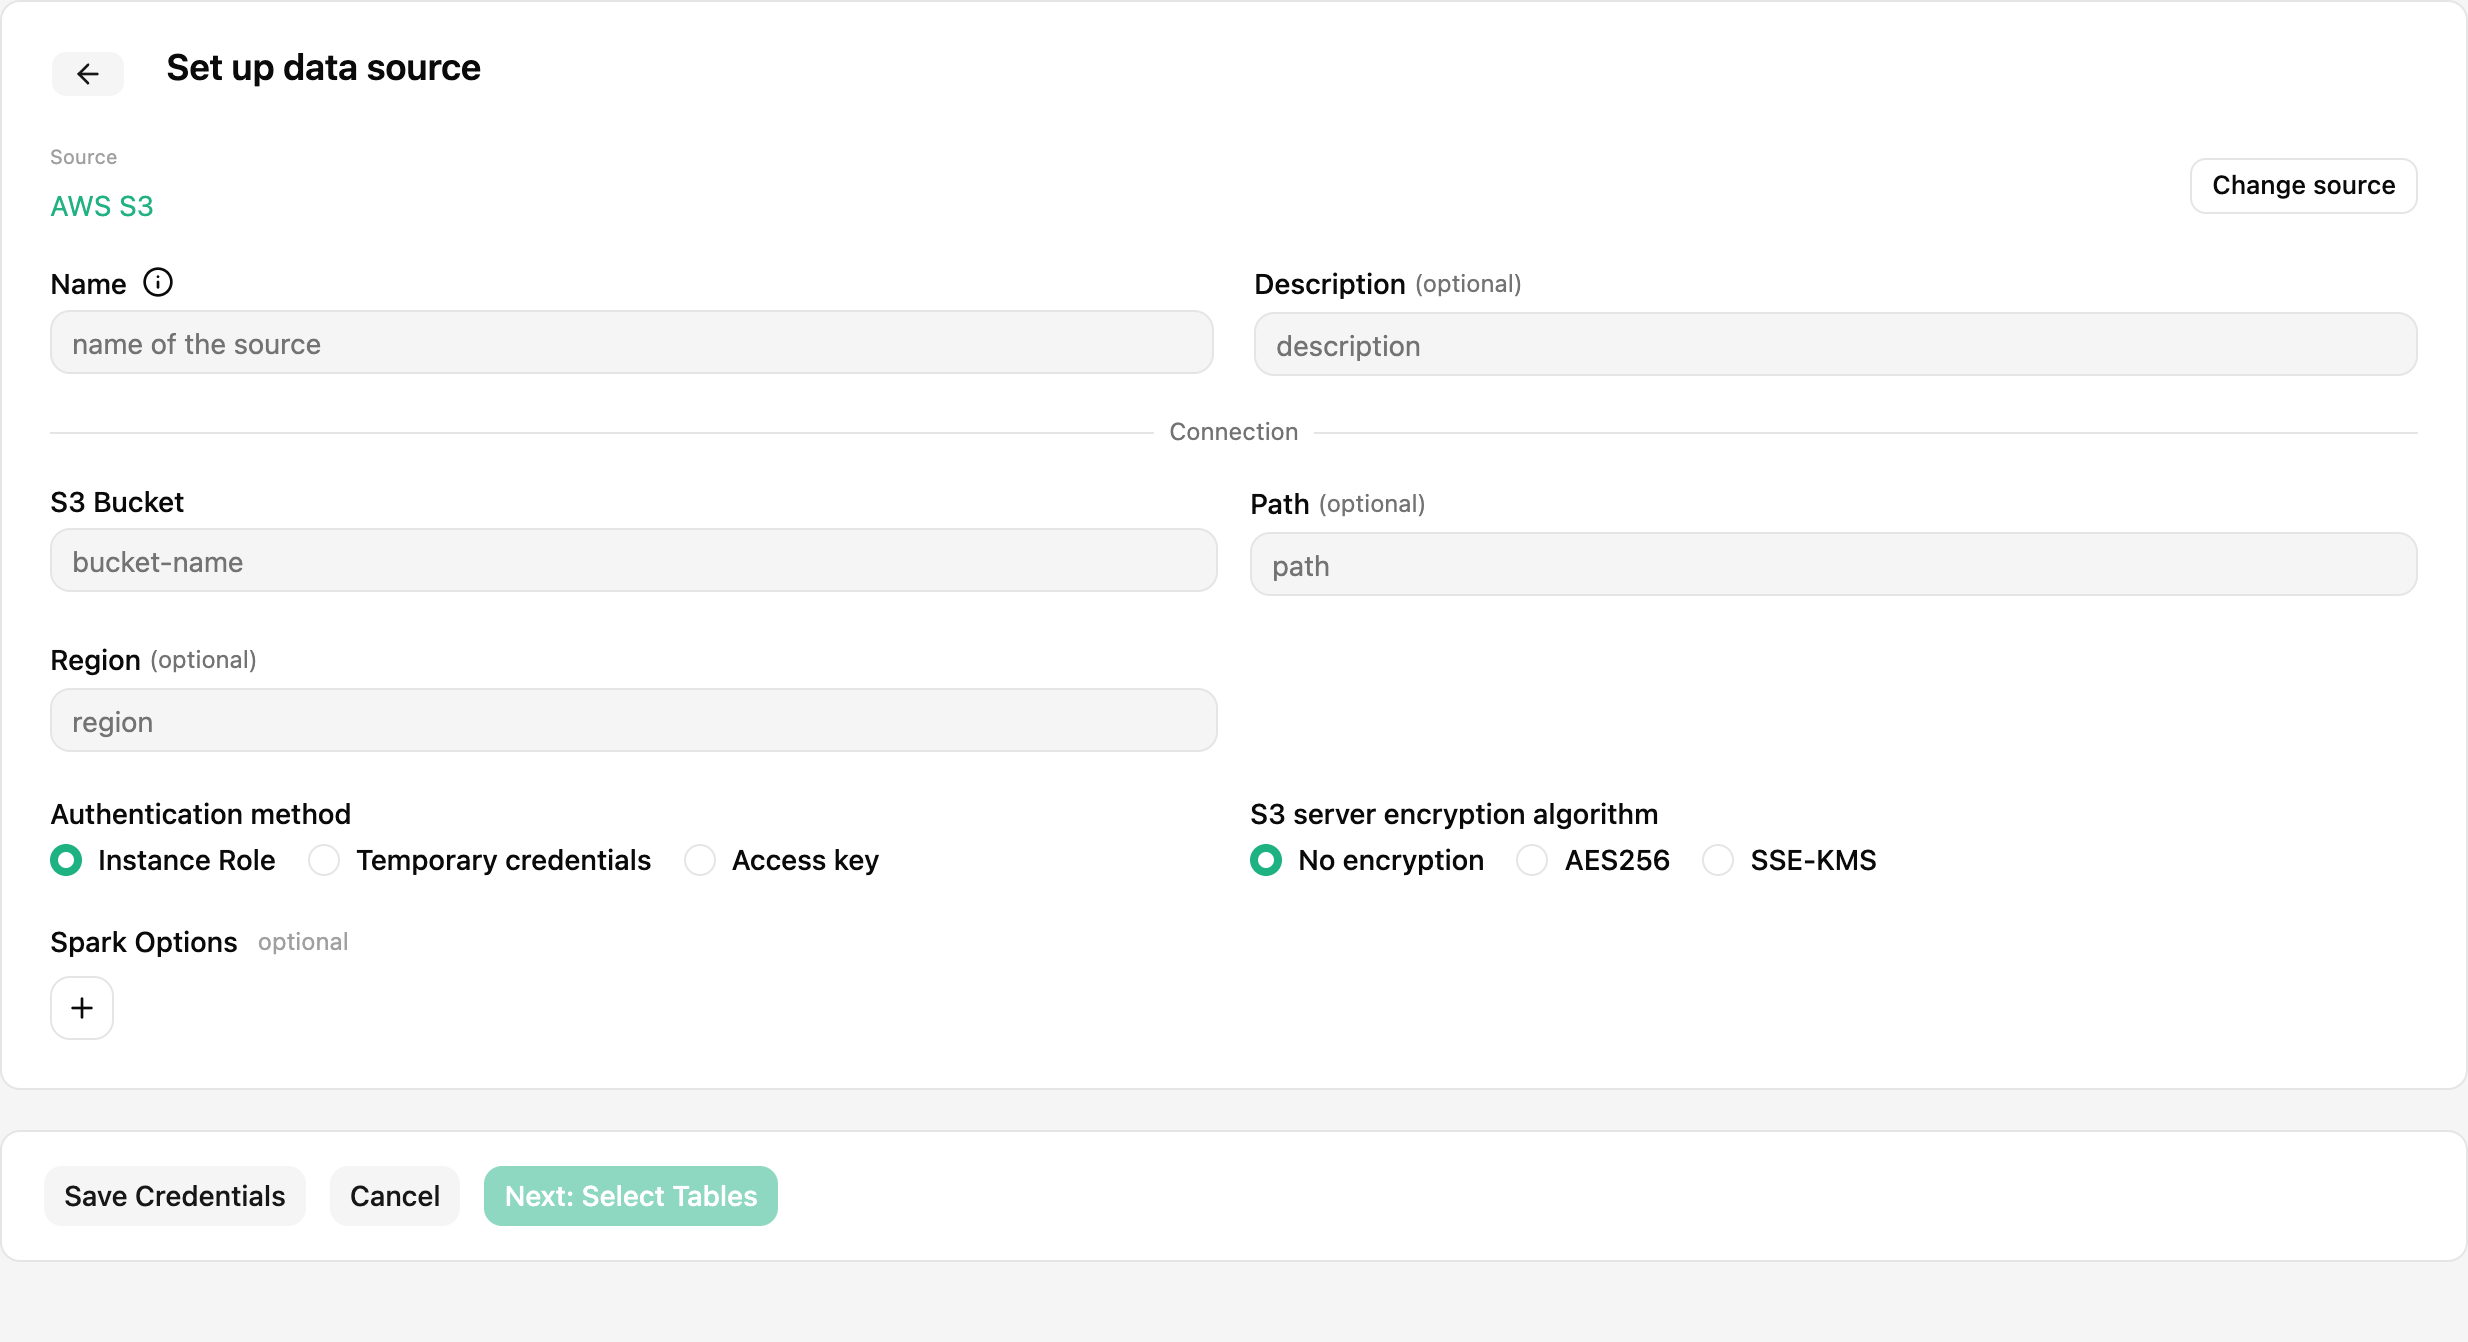Focus the source Name input field

632,343
